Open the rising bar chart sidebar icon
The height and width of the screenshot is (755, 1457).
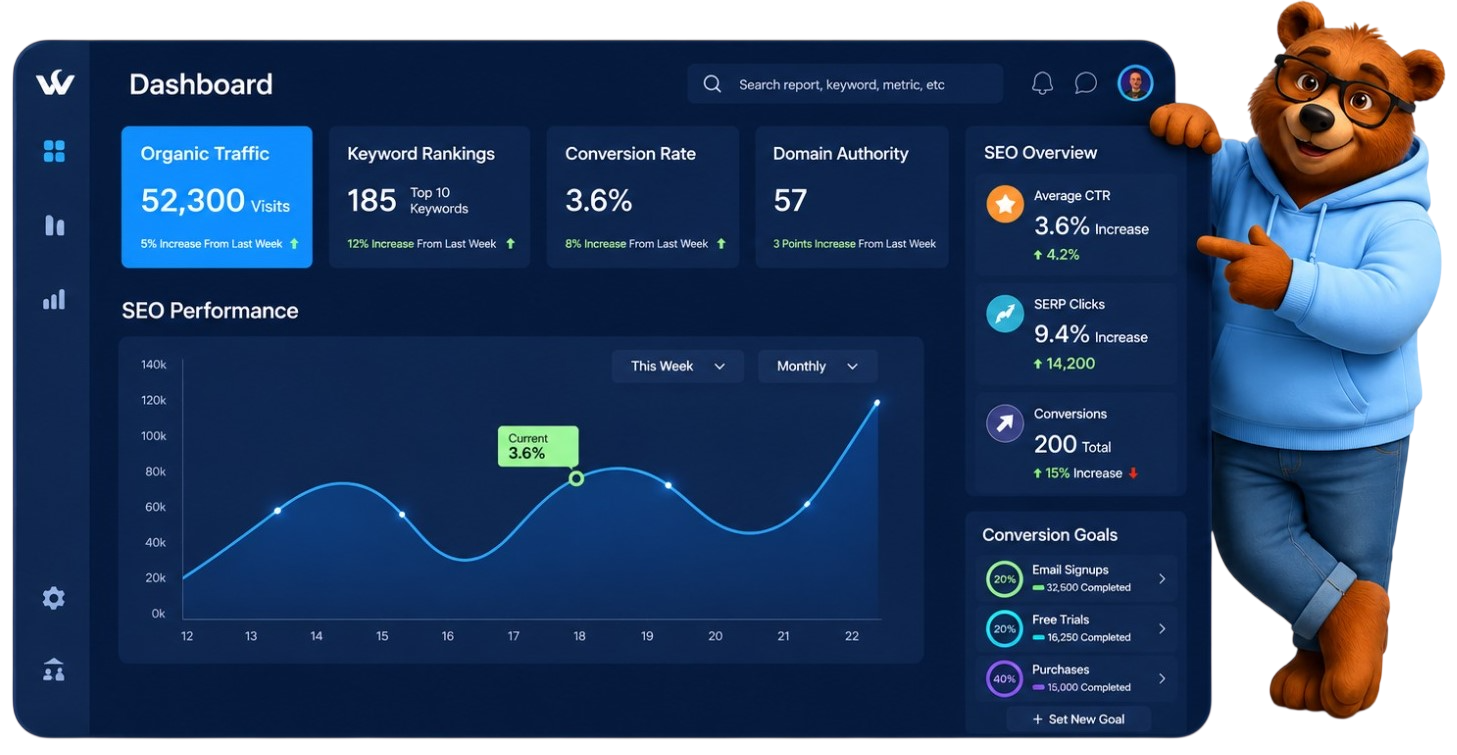[x=54, y=299]
